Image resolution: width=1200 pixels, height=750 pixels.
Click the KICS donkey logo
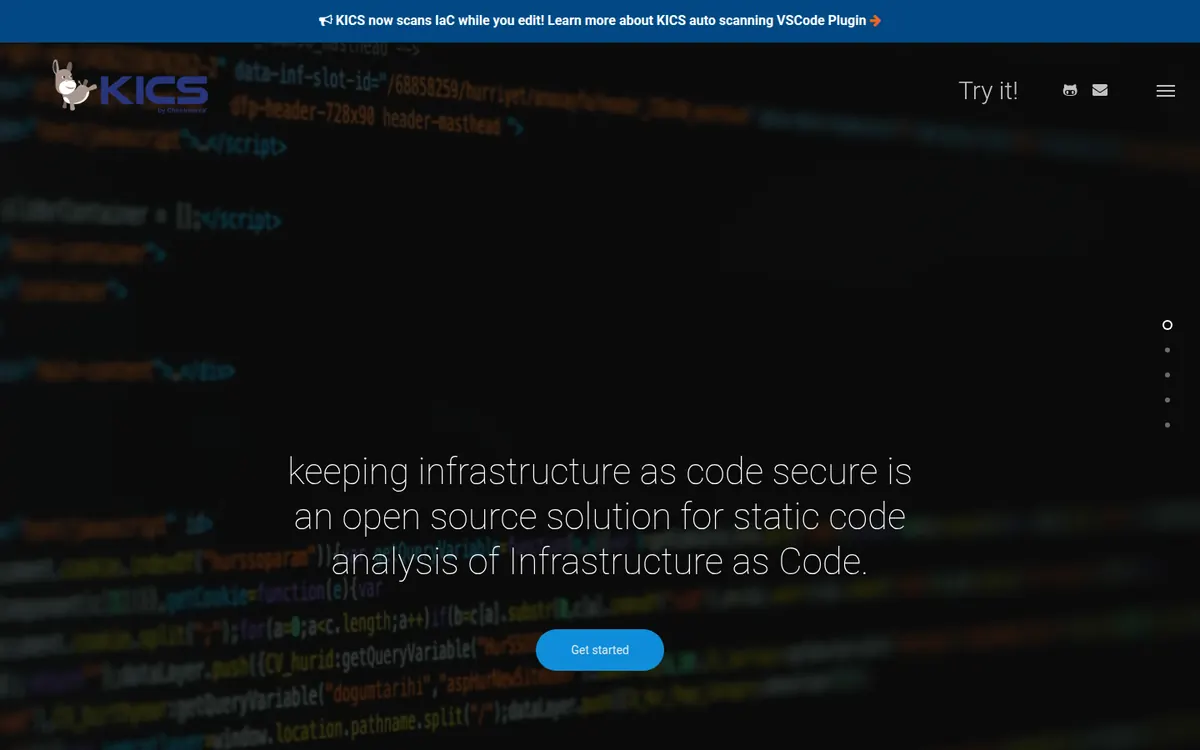tap(130, 87)
